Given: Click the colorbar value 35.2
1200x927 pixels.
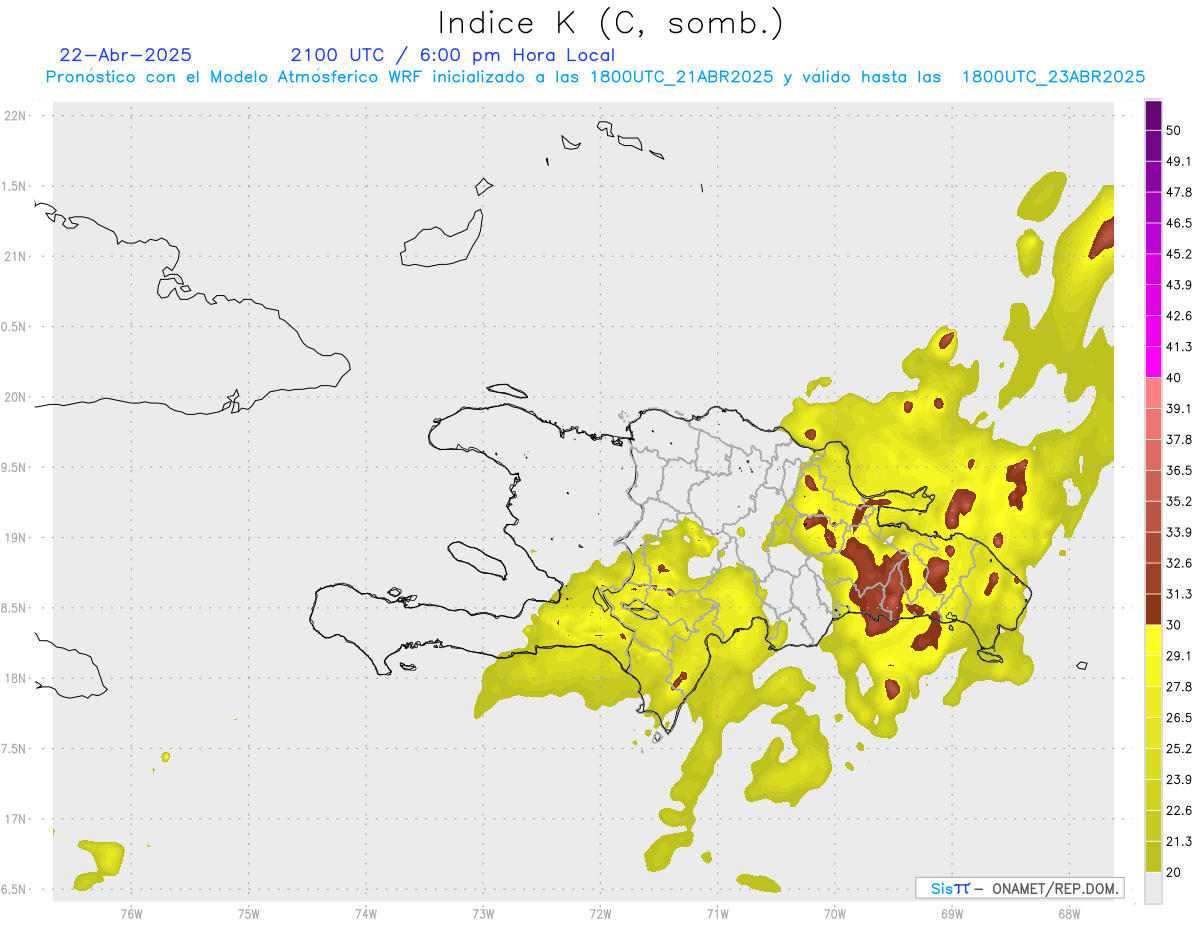Looking at the screenshot, I should click(x=1179, y=501).
